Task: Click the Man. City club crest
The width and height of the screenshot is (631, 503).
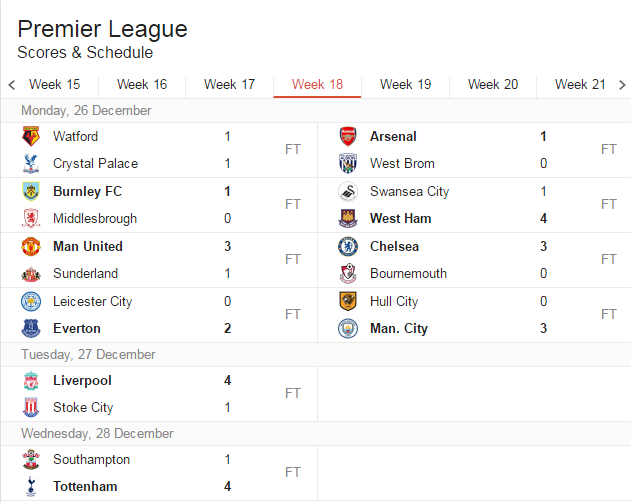Action: (x=348, y=329)
